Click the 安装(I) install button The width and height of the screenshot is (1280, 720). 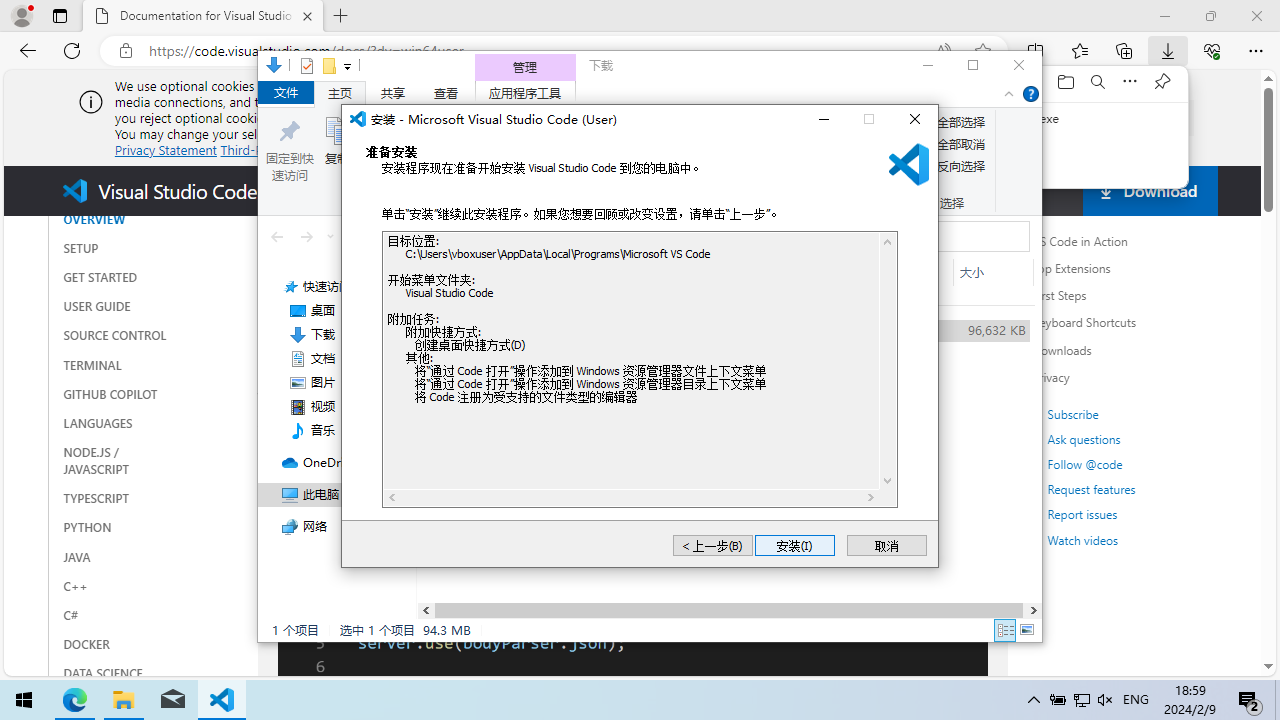click(794, 545)
